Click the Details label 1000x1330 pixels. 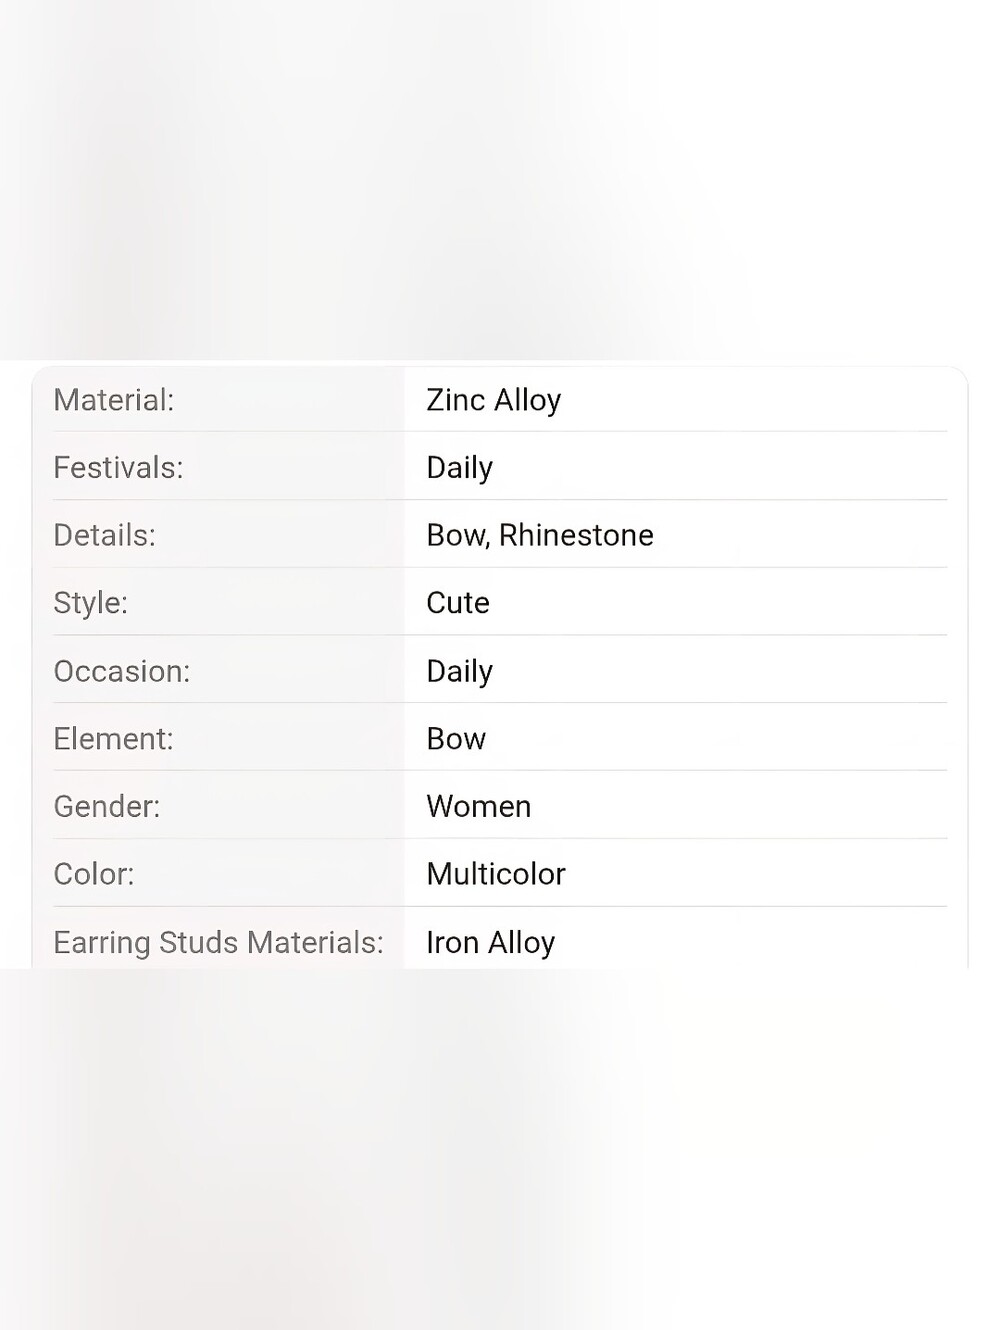click(x=105, y=535)
